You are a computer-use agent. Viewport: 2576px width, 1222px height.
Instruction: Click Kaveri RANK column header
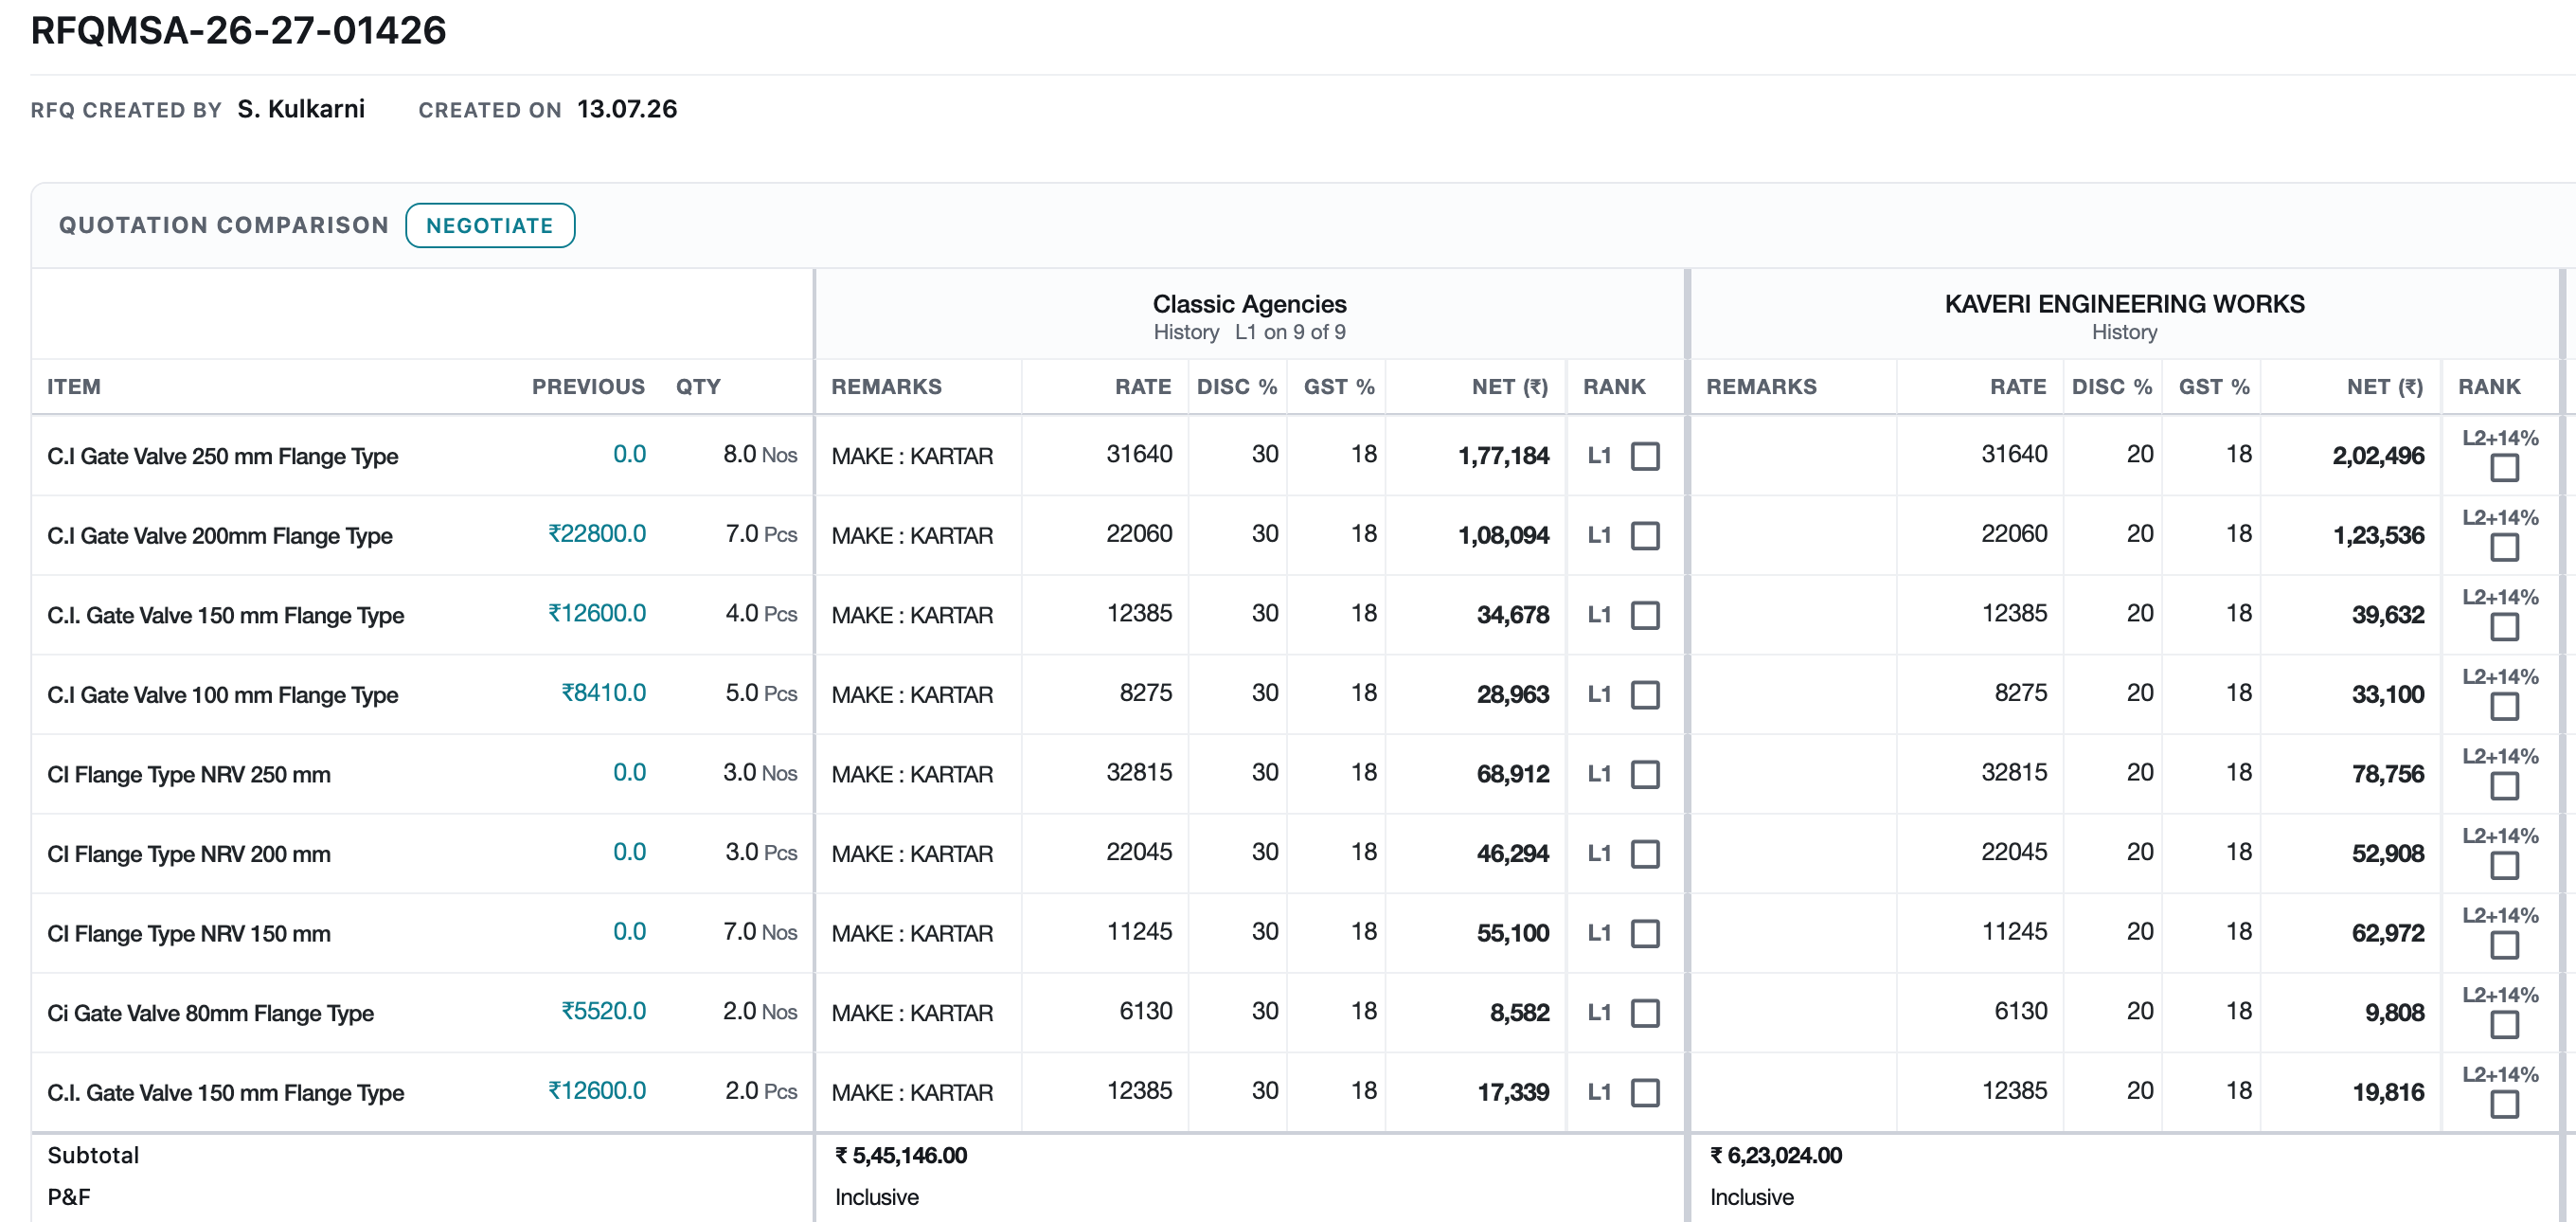[2489, 387]
